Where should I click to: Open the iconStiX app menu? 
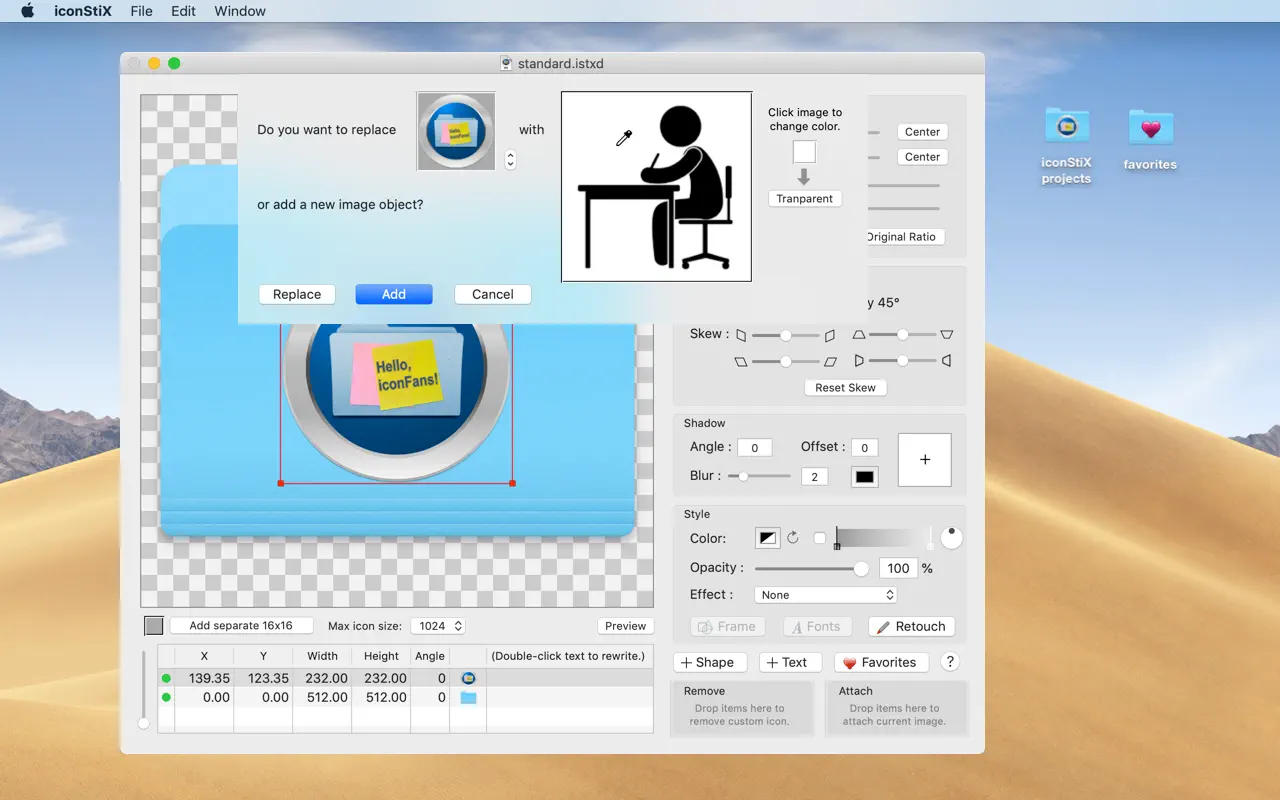[83, 11]
